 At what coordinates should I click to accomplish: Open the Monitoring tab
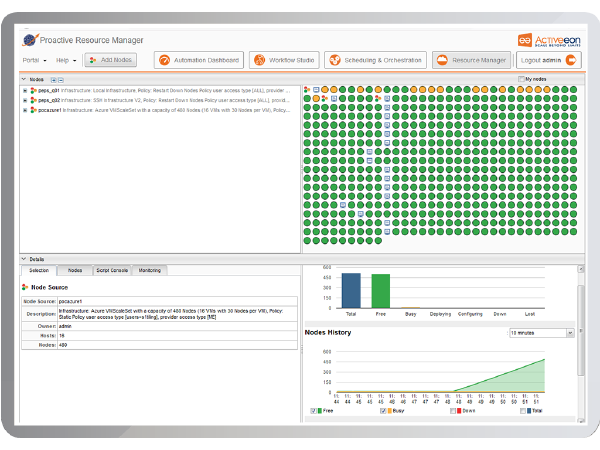[150, 270]
